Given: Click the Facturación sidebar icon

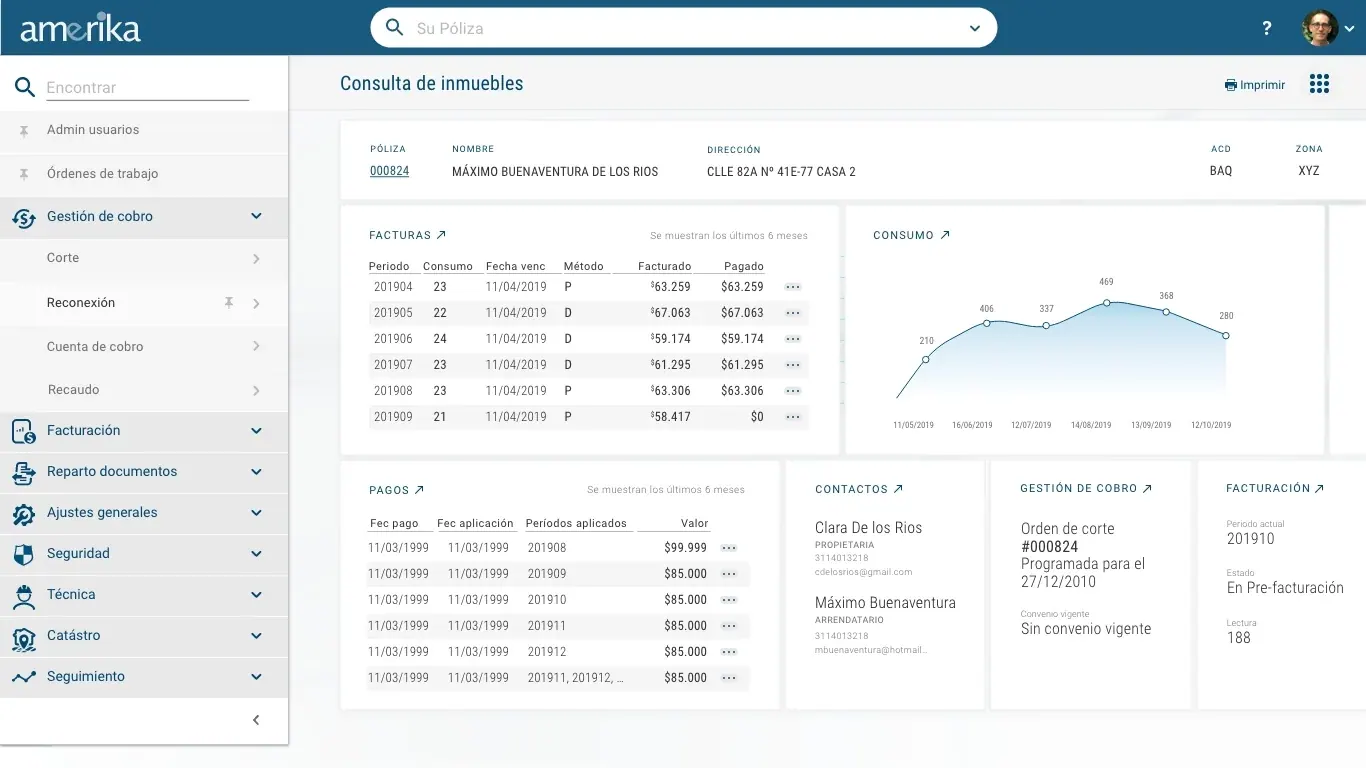Looking at the screenshot, I should pyautogui.click(x=24, y=431).
